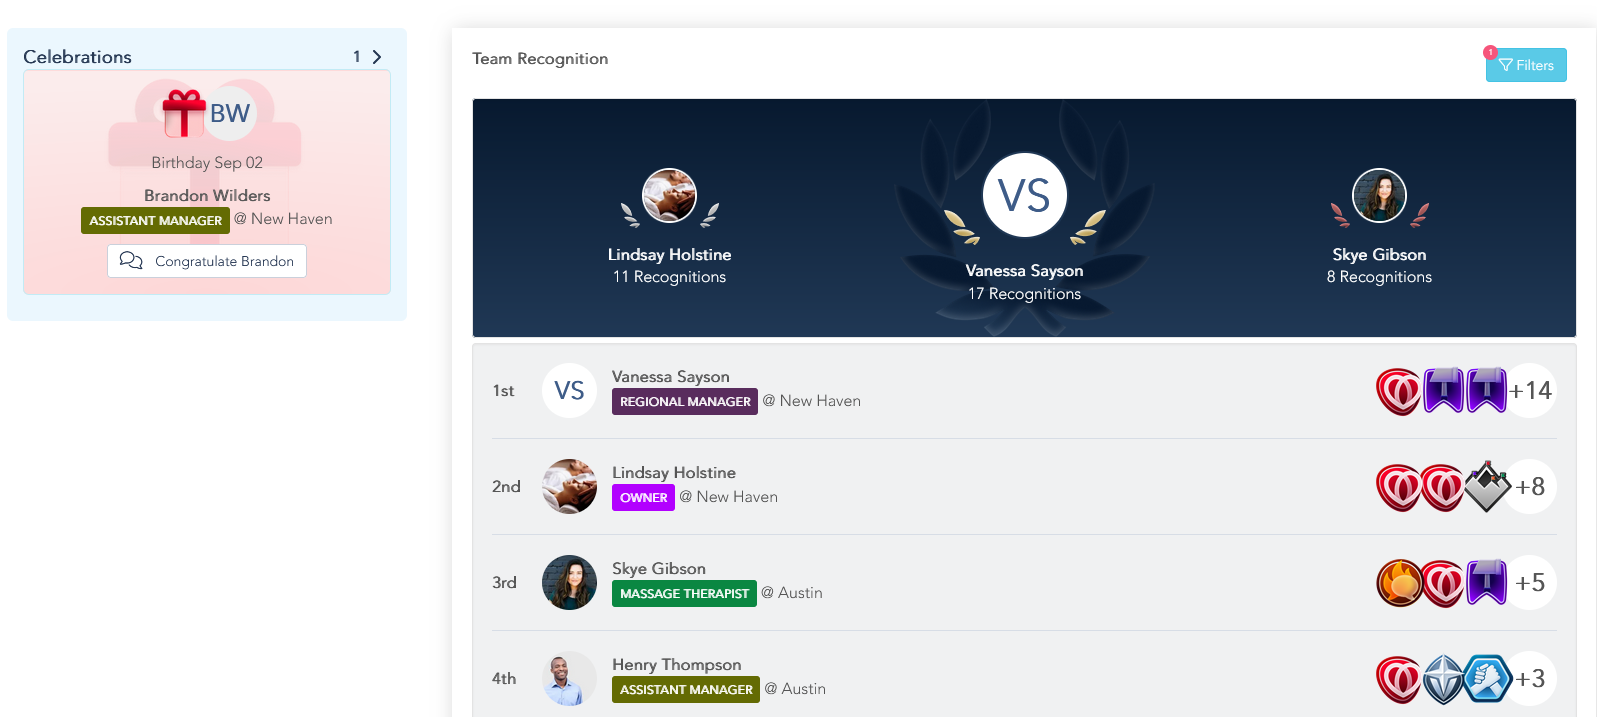1597x717 pixels.
Task: Show Skye Gibson's +5 additional badges
Action: (x=1531, y=583)
